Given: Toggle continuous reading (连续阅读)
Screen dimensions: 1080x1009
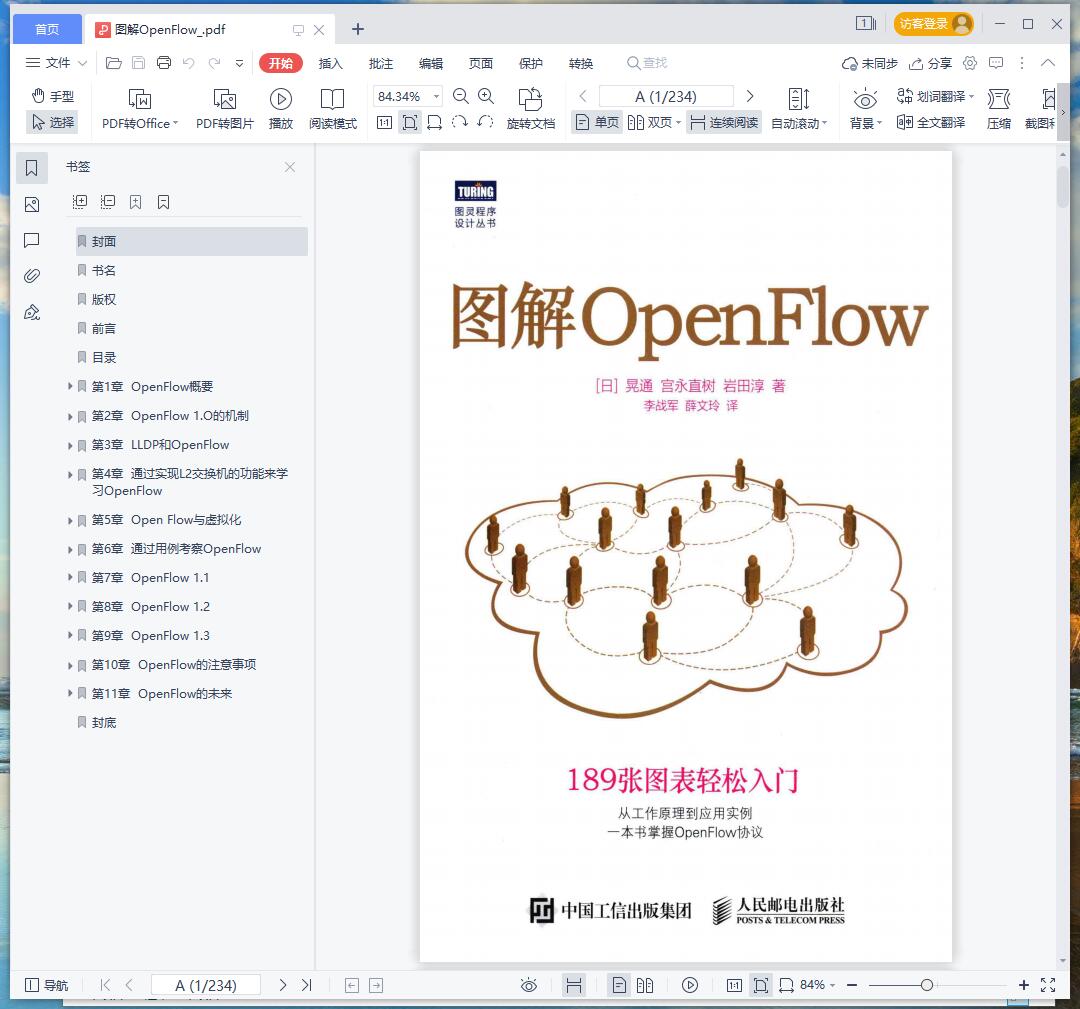Looking at the screenshot, I should pyautogui.click(x=724, y=123).
